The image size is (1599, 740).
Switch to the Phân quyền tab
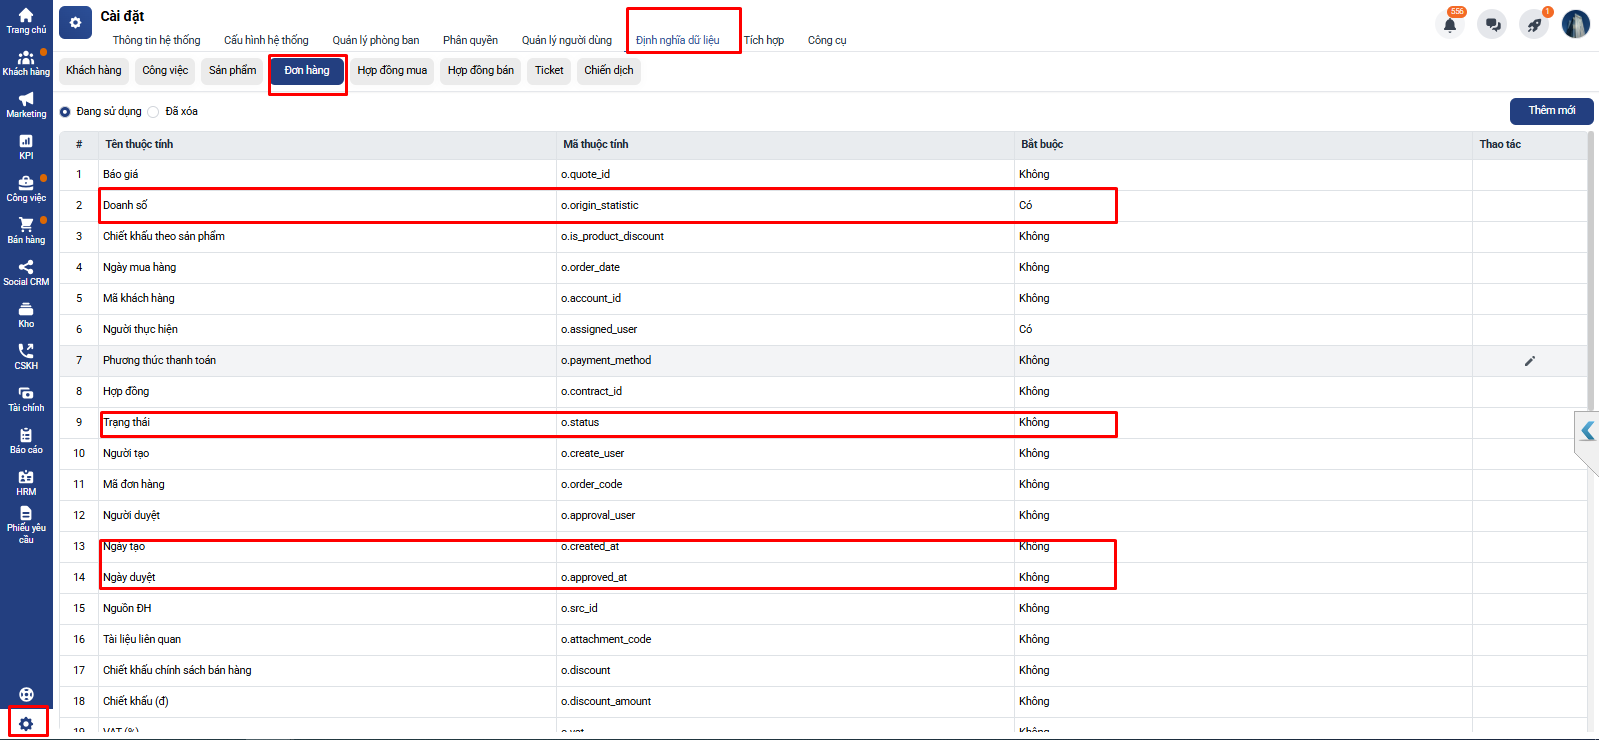coord(470,41)
